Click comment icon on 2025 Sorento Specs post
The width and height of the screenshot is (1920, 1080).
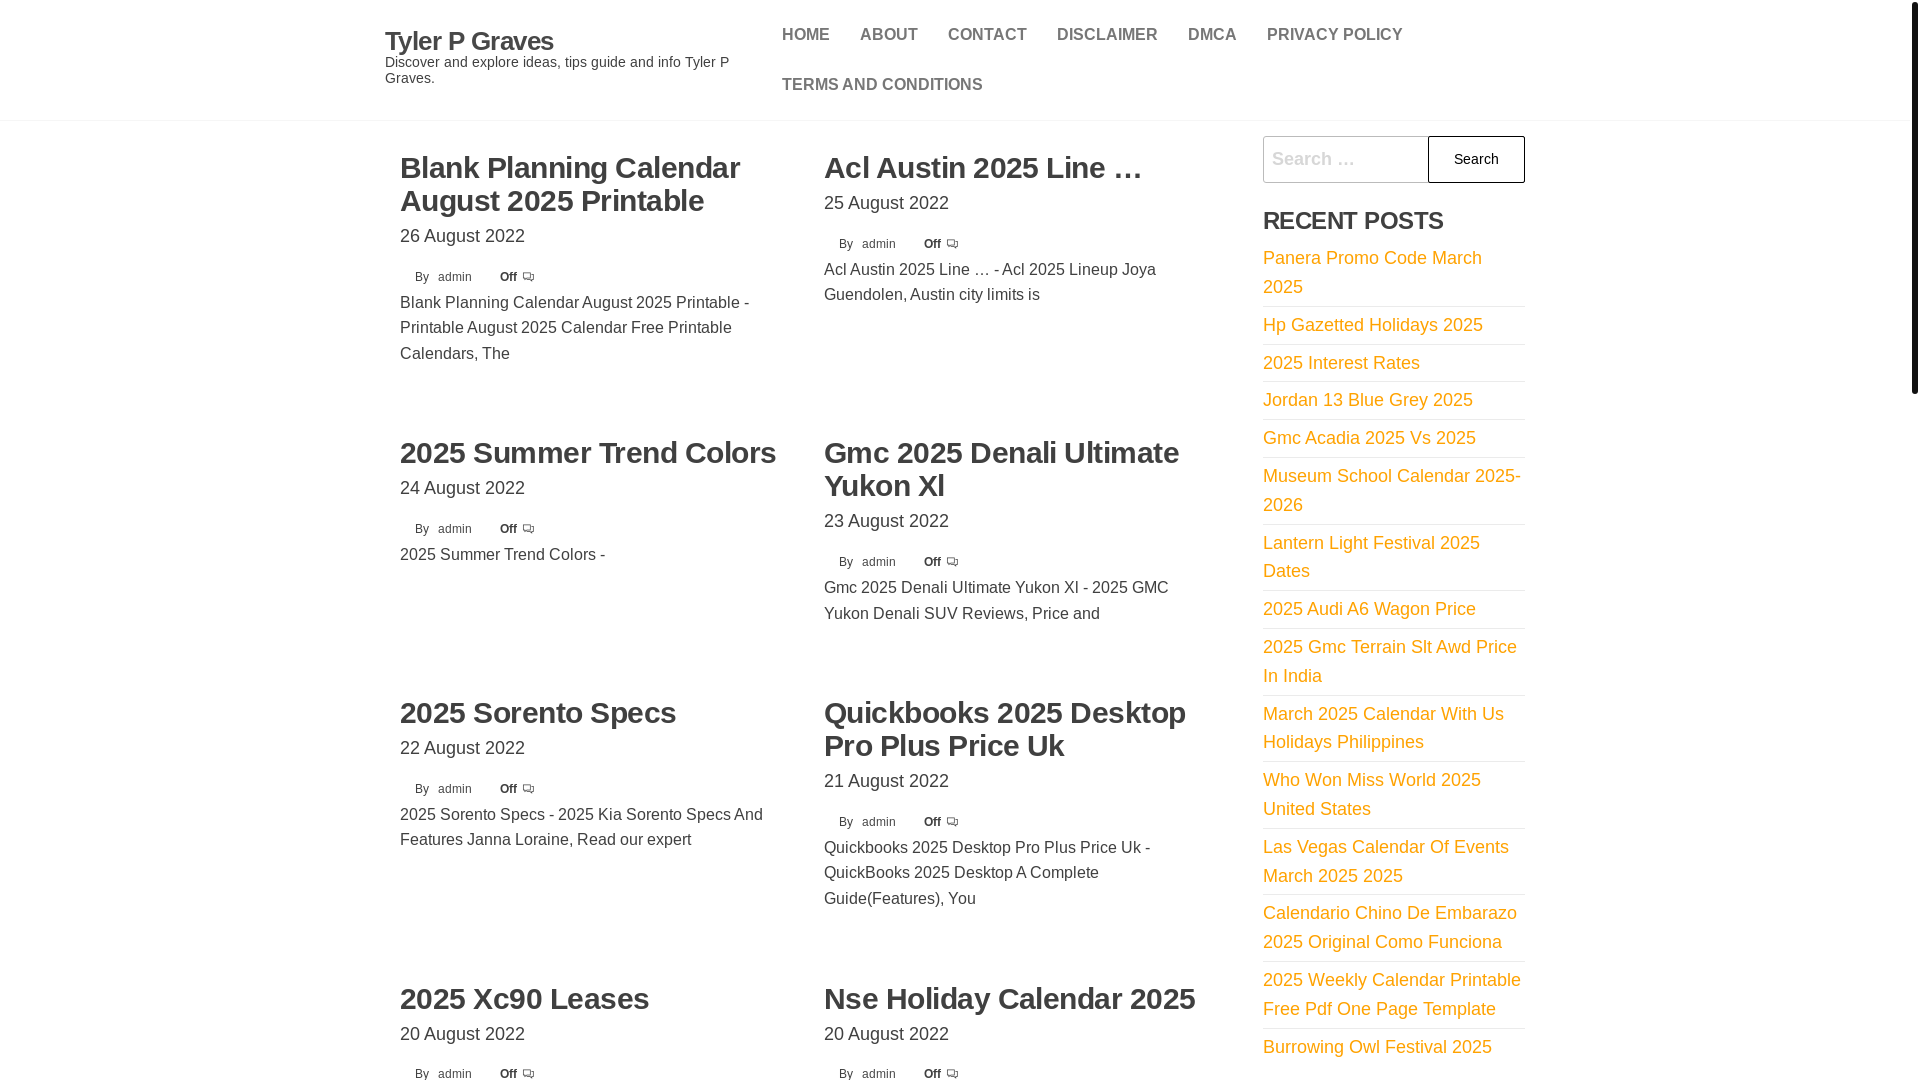coord(528,789)
